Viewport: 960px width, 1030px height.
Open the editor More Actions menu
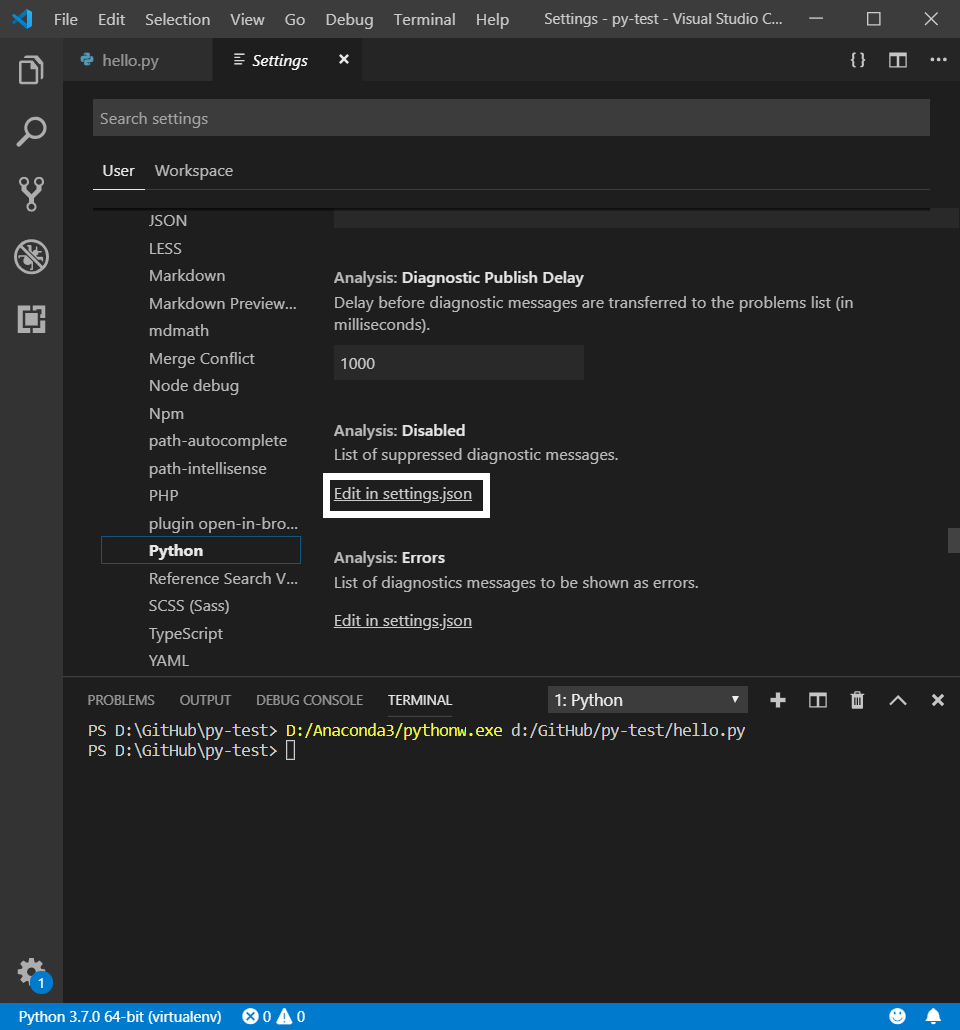(938, 60)
